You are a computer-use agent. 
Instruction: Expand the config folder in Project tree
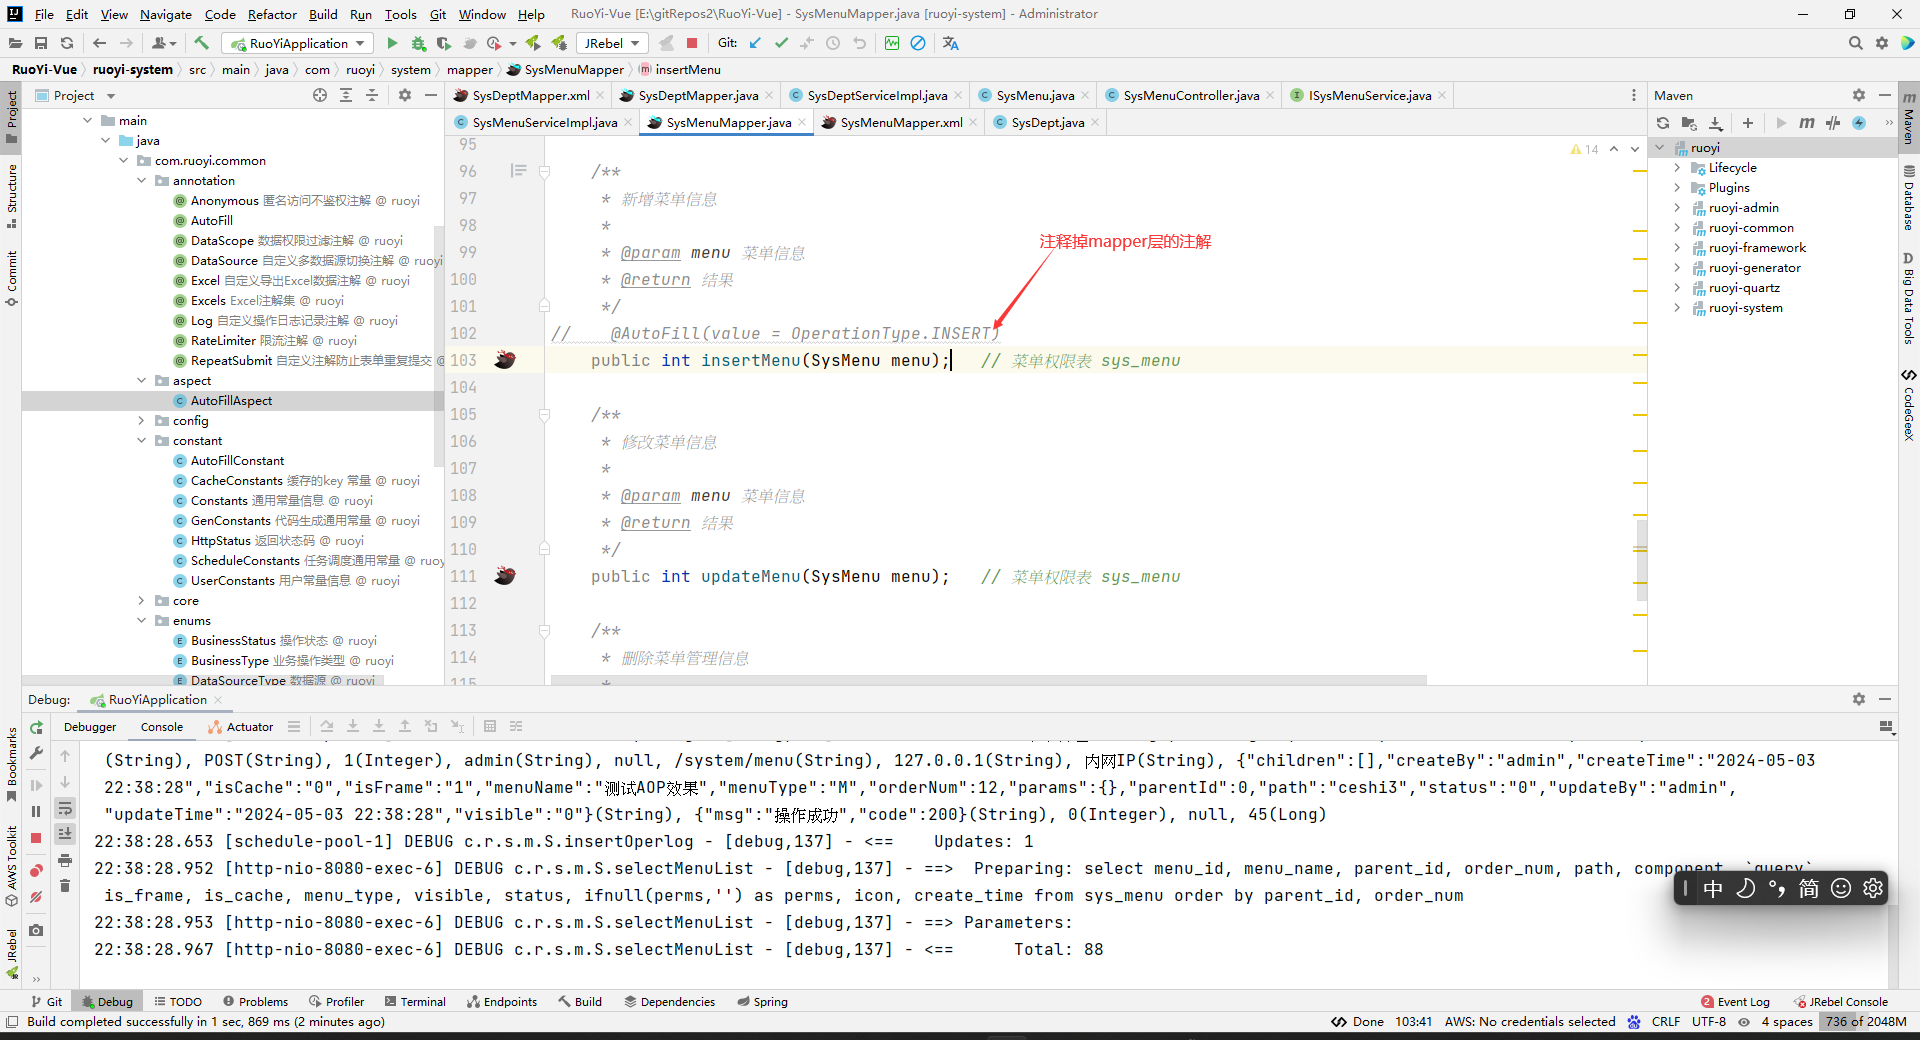[142, 421]
